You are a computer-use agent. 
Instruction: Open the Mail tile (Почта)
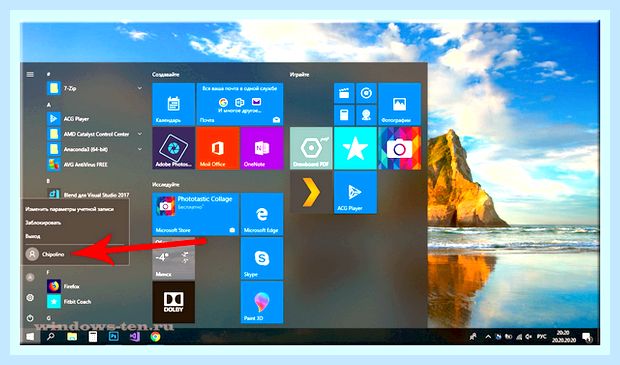(240, 104)
